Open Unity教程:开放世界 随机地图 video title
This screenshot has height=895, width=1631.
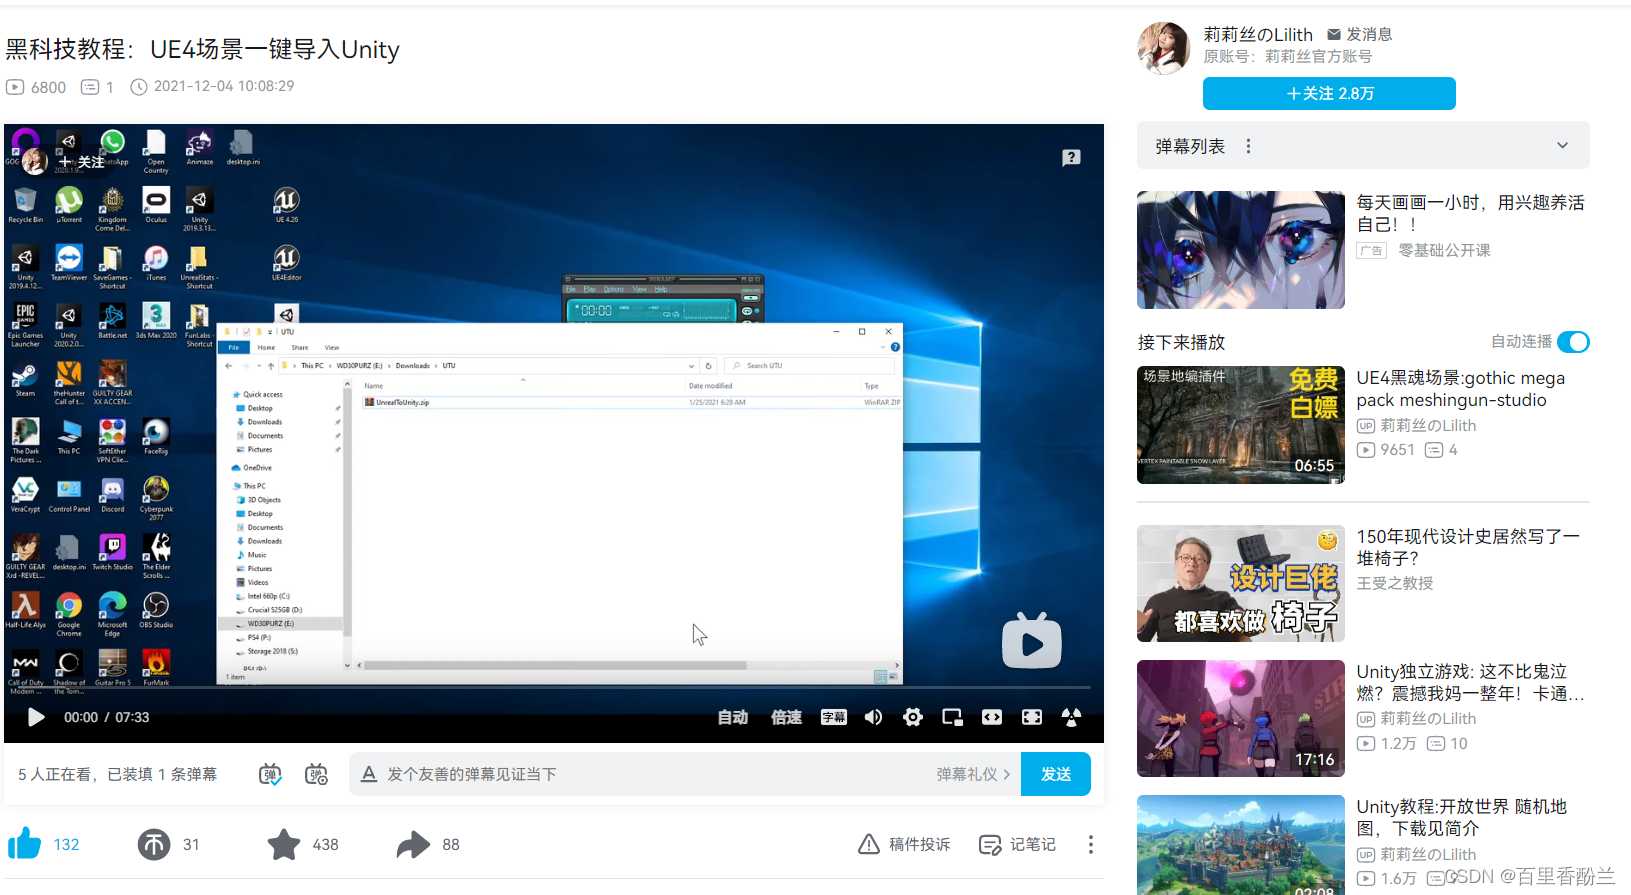click(x=1461, y=817)
